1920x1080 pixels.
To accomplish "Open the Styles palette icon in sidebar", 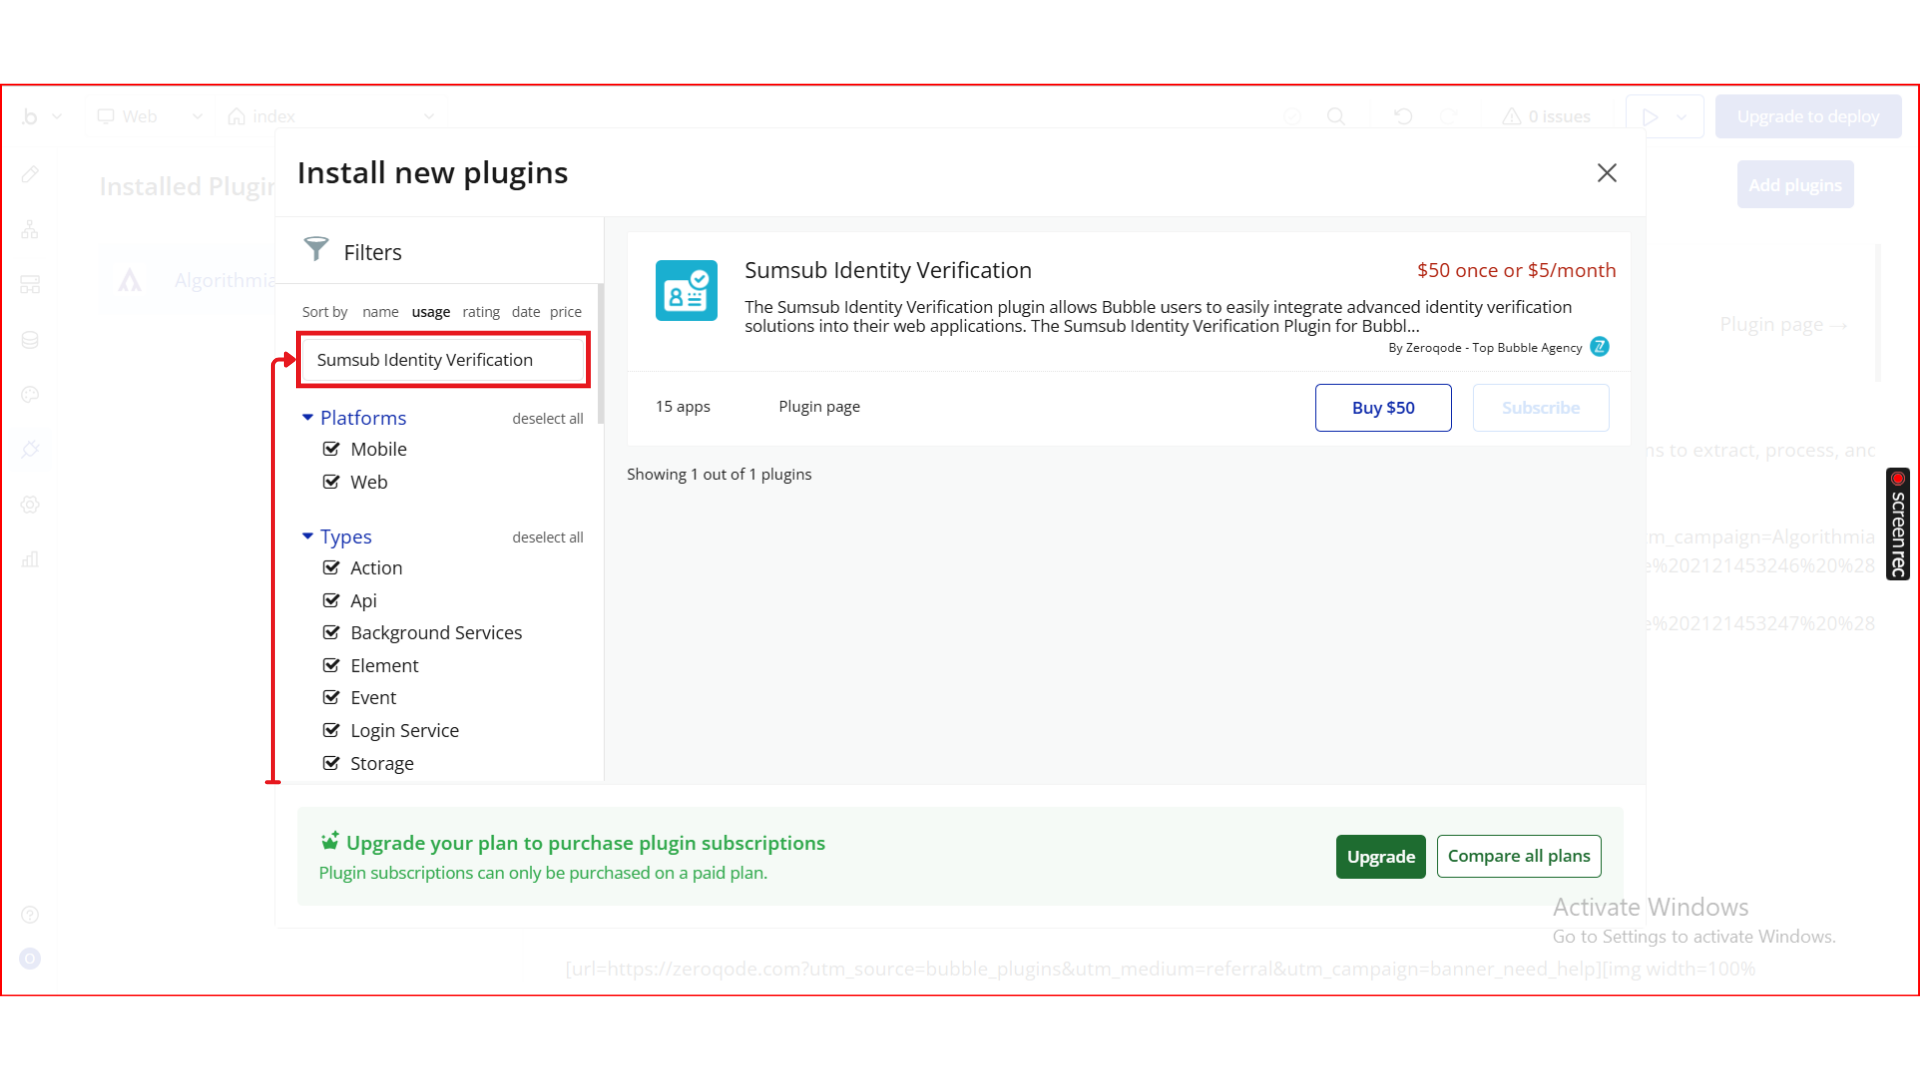I will [x=30, y=395].
